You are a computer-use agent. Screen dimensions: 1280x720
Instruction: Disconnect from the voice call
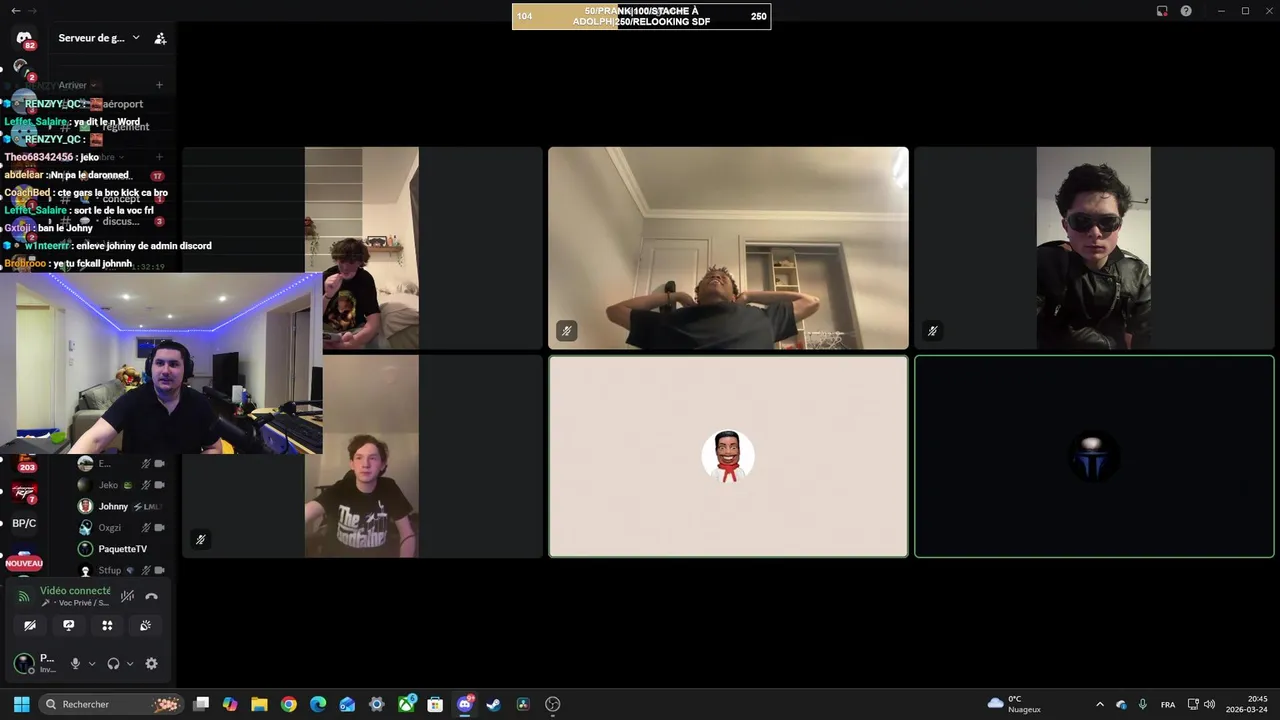pos(152,596)
